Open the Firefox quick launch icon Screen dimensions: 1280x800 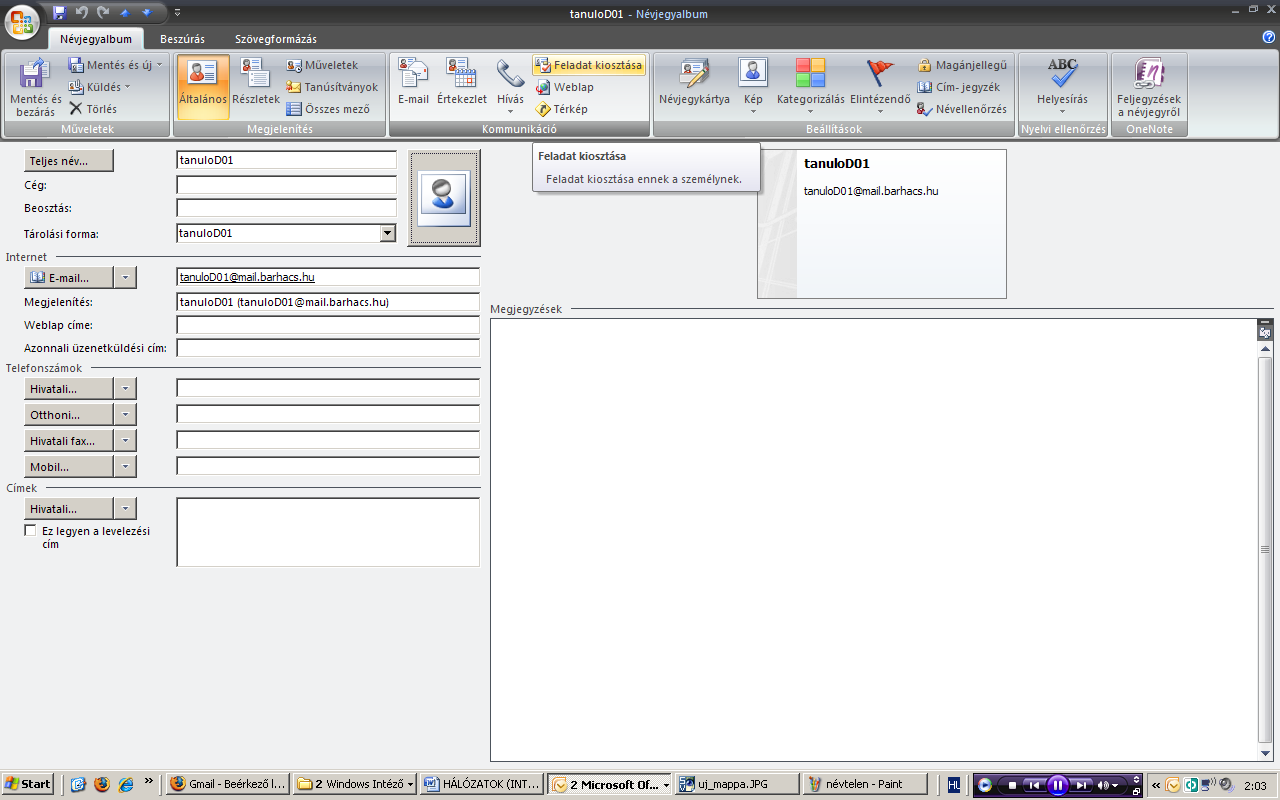pyautogui.click(x=102, y=785)
